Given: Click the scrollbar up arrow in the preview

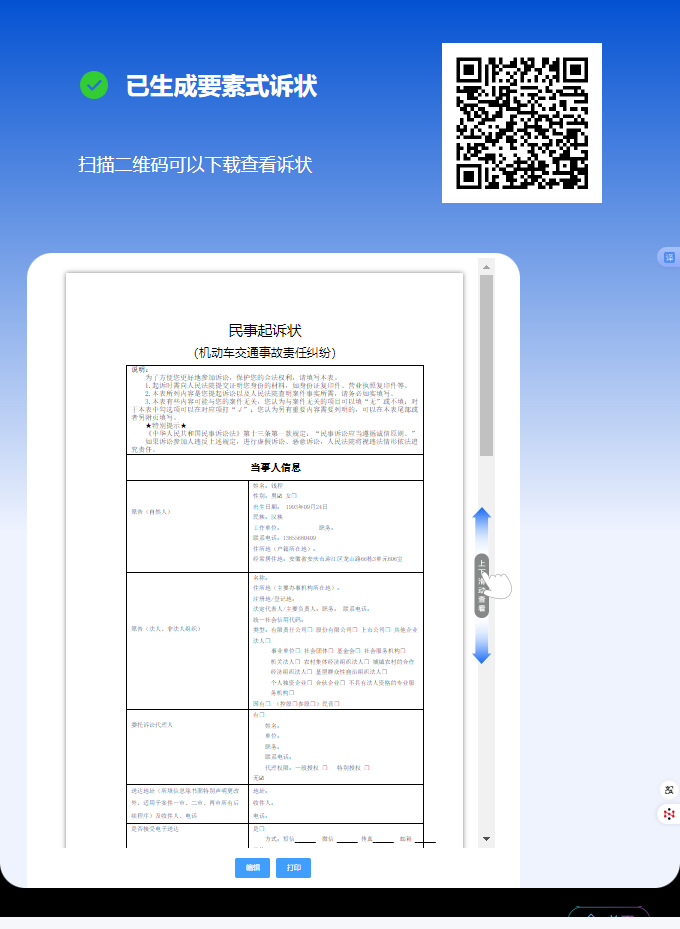Looking at the screenshot, I should pyautogui.click(x=486, y=267).
